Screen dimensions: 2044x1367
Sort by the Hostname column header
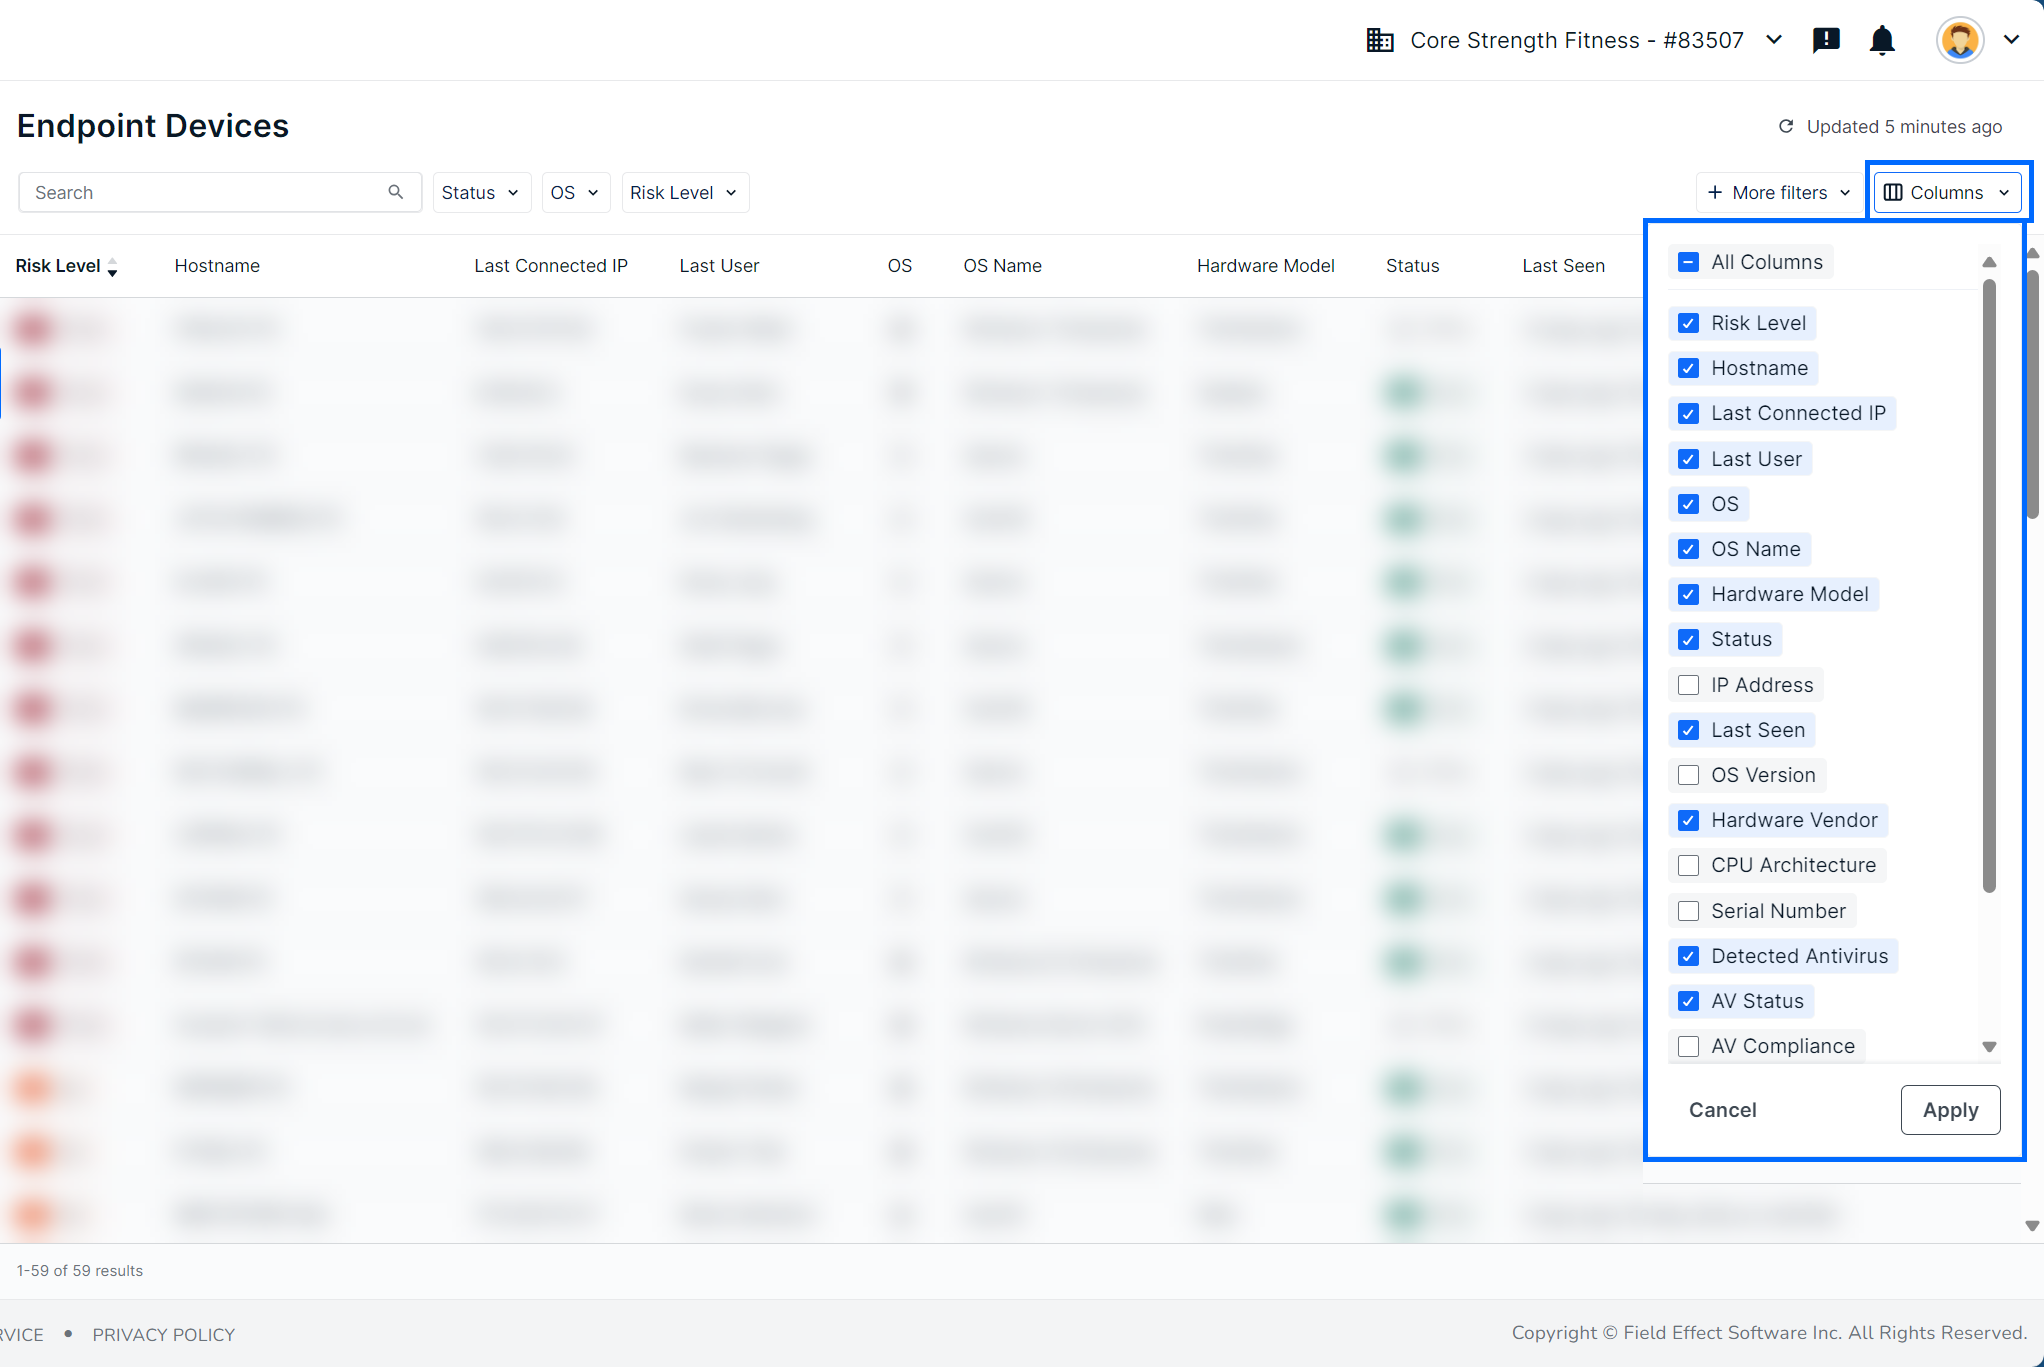[x=217, y=266]
